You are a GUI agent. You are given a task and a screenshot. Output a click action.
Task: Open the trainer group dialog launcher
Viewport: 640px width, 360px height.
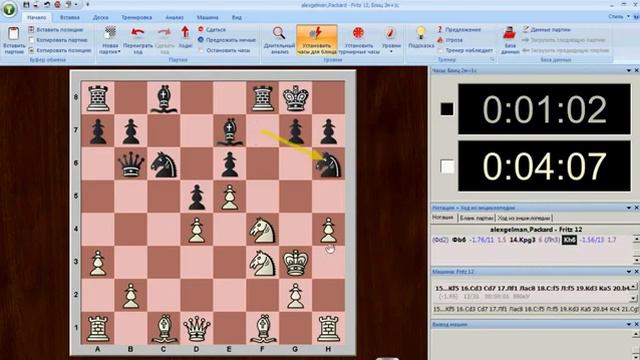492,60
